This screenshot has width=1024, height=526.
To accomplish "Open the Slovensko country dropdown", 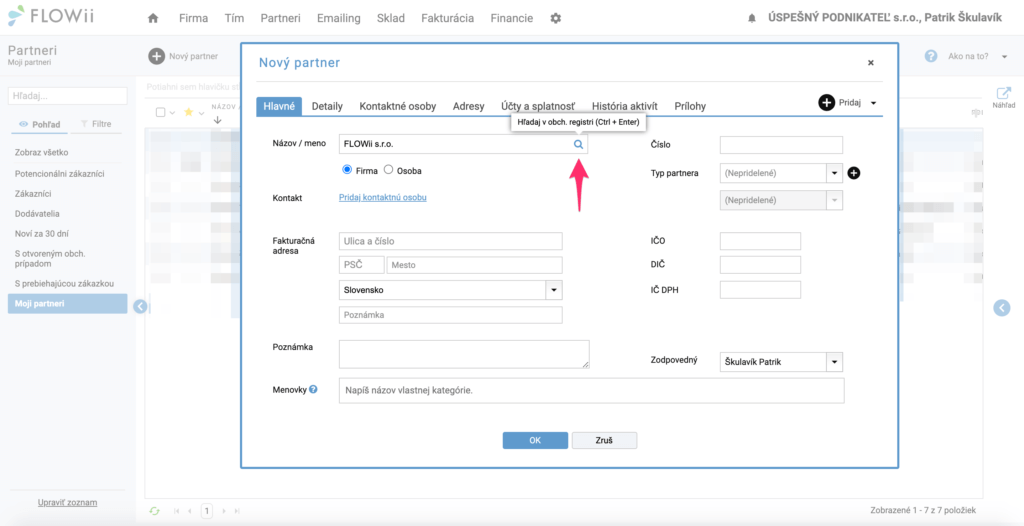I will pyautogui.click(x=554, y=289).
